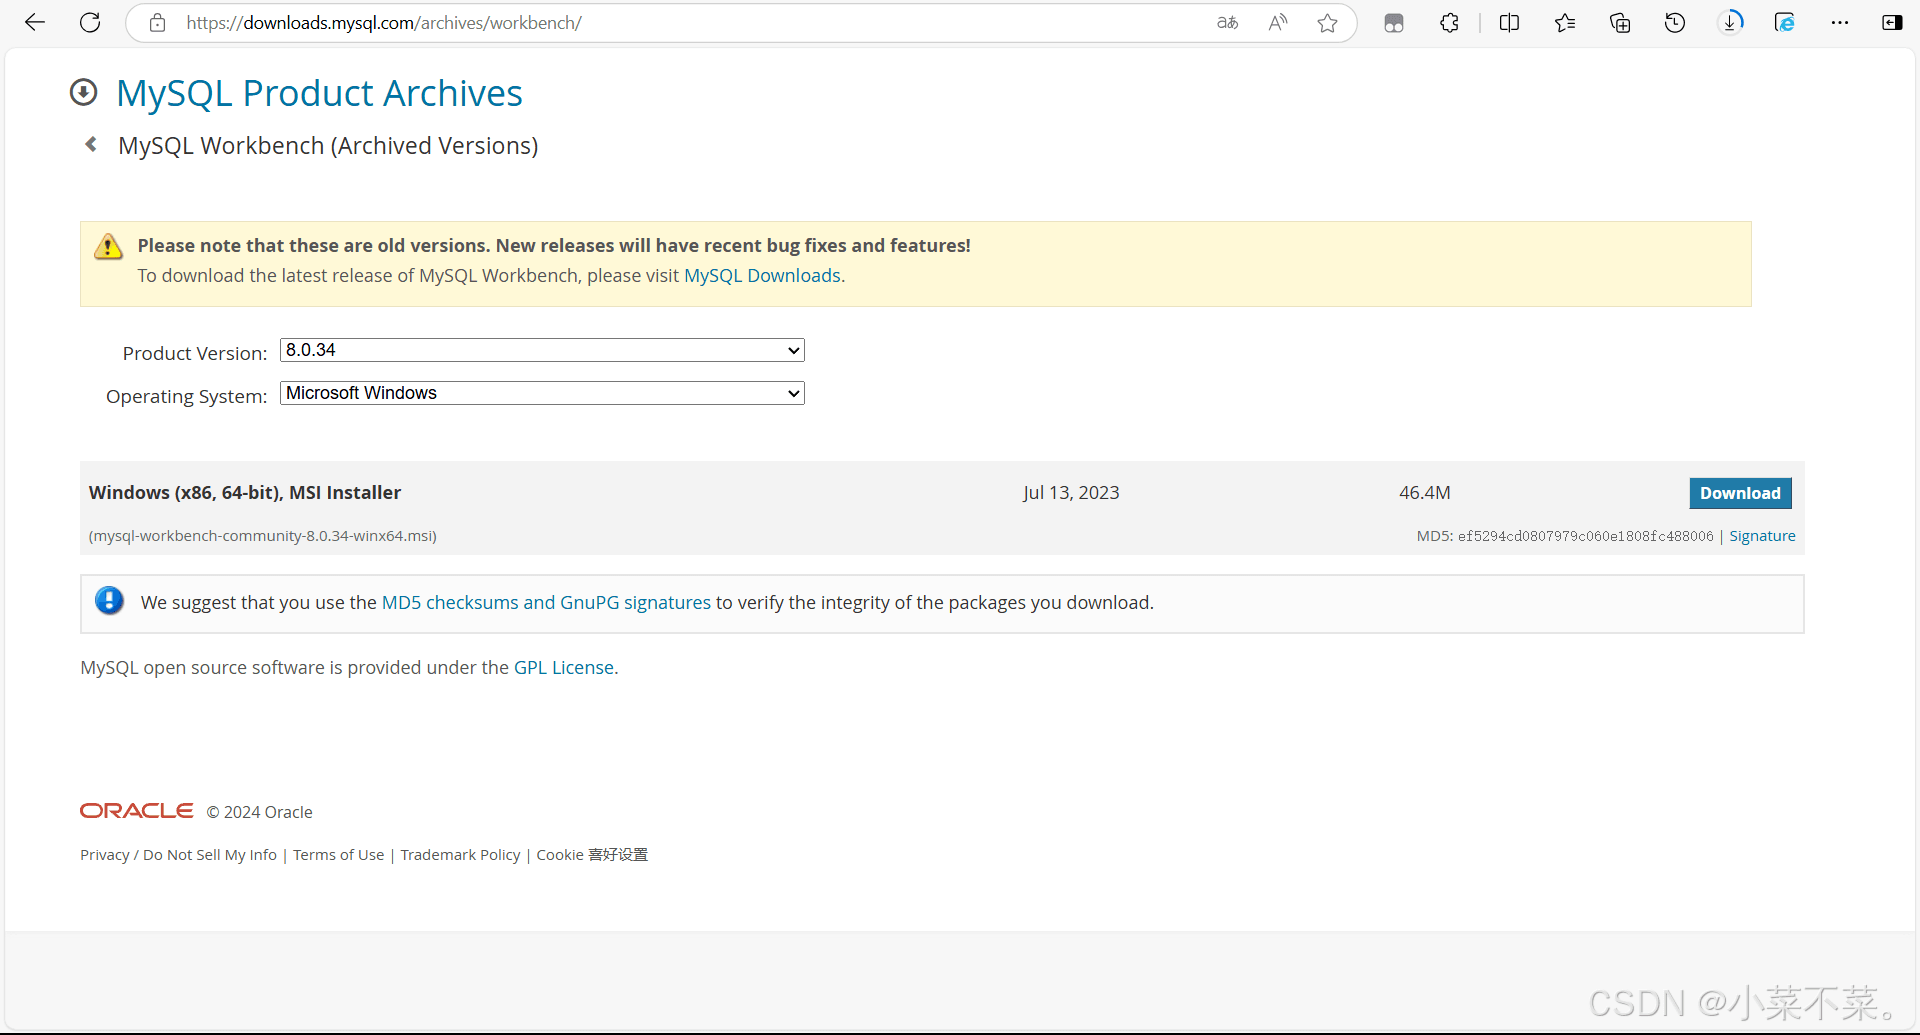Activate the read aloud icon
The width and height of the screenshot is (1920, 1035).
point(1278,22)
